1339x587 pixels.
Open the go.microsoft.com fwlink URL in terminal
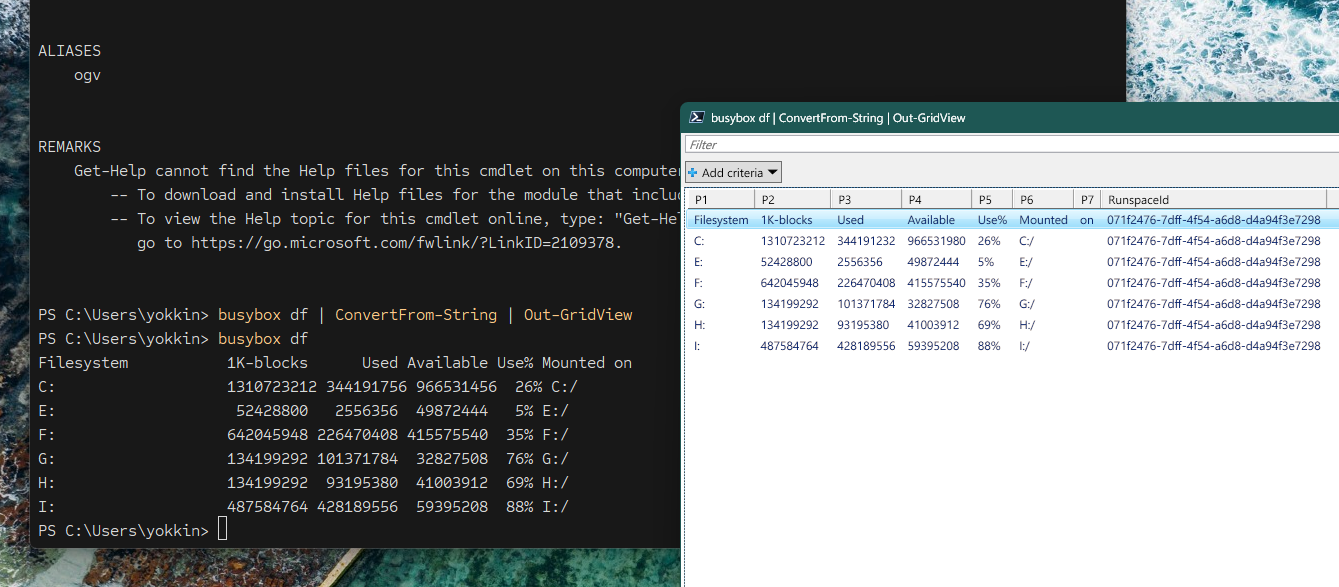[405, 243]
